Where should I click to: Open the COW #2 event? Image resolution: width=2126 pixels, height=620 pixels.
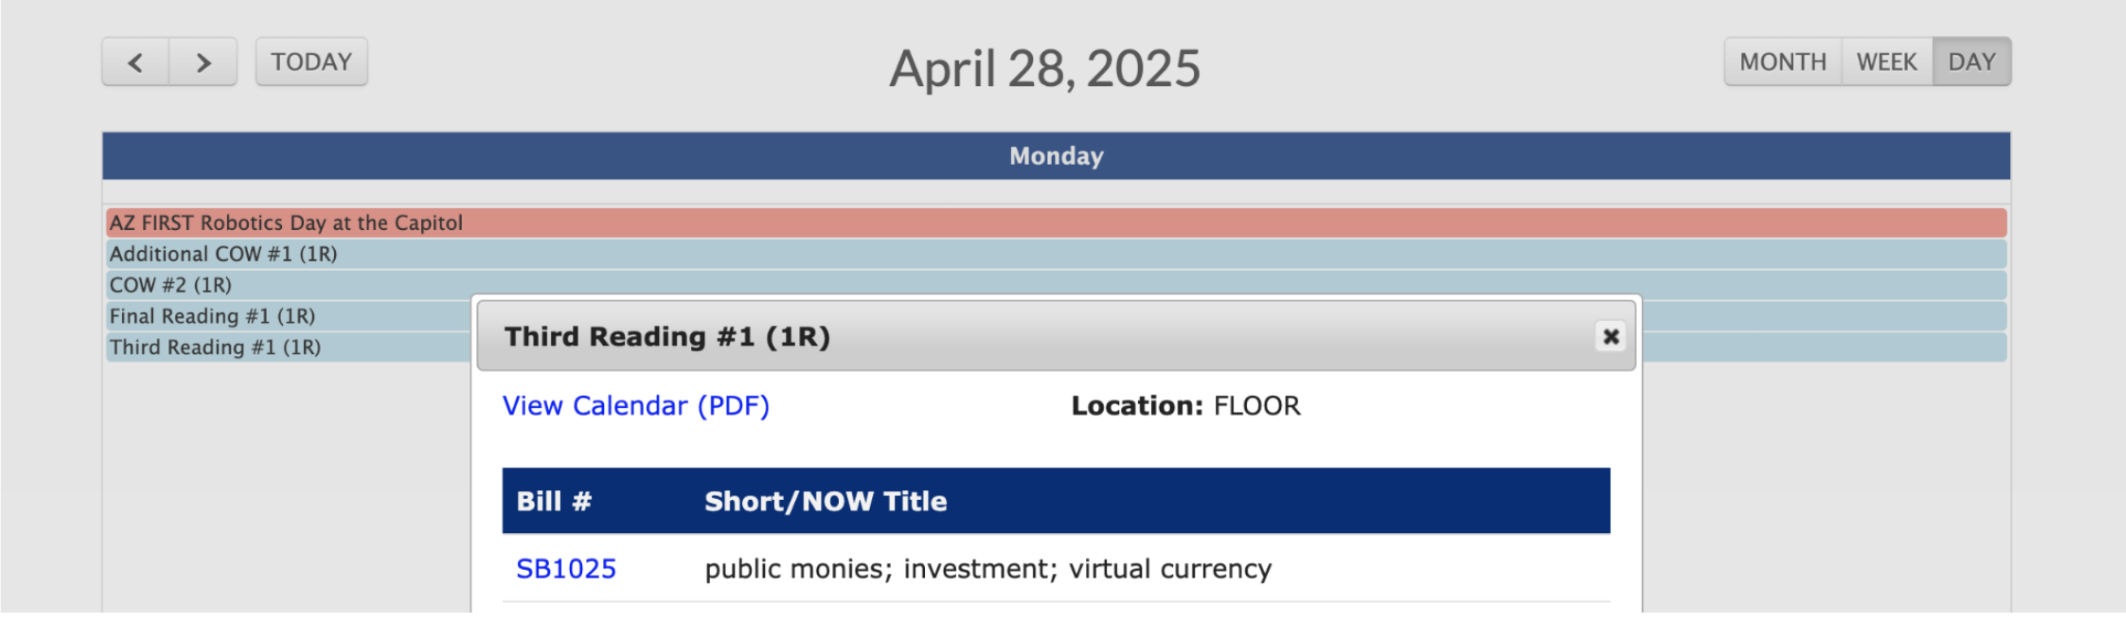click(168, 285)
